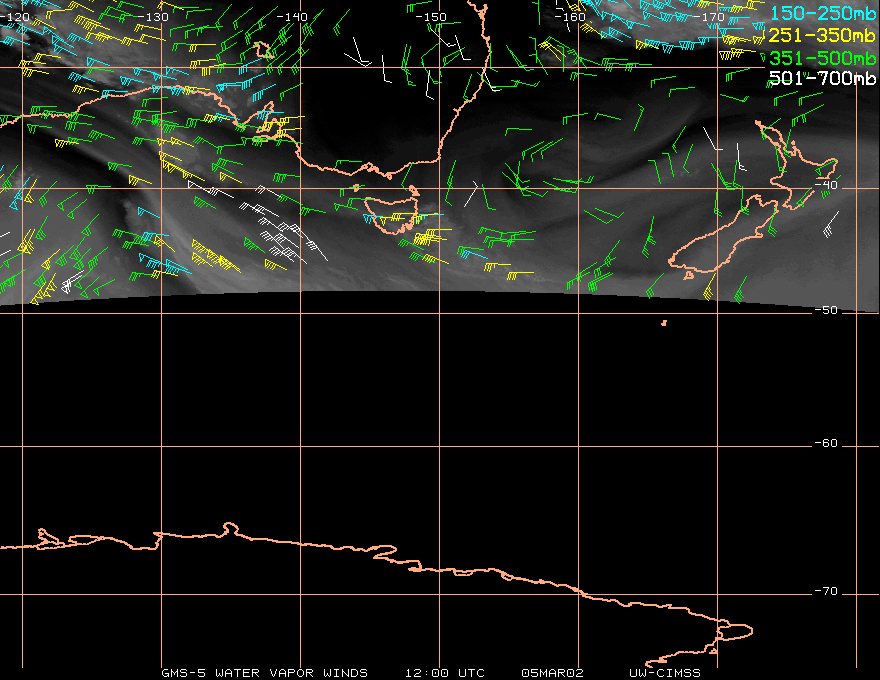Screen dimensions: 880x680
Task: Click the GMS-5 WATER VAPOR WINDS caption
Action: point(264,673)
